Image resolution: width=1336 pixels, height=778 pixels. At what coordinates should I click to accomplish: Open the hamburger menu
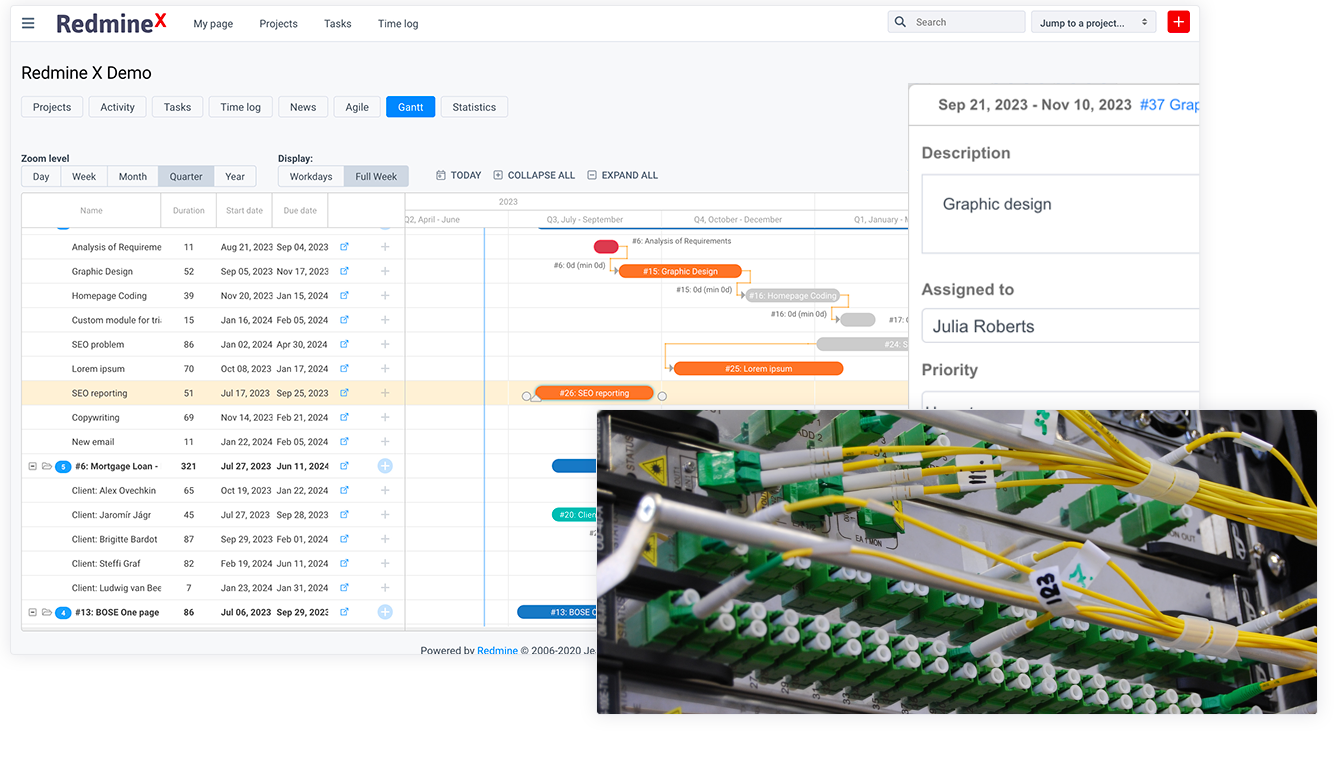point(28,23)
